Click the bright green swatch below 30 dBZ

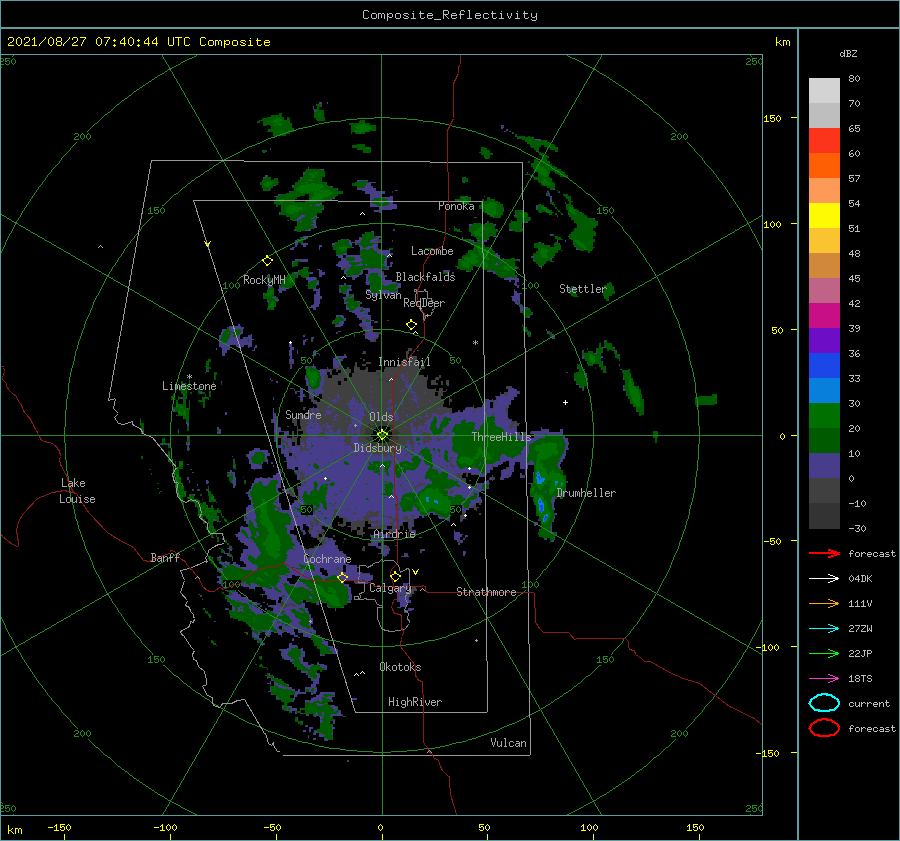pyautogui.click(x=824, y=416)
